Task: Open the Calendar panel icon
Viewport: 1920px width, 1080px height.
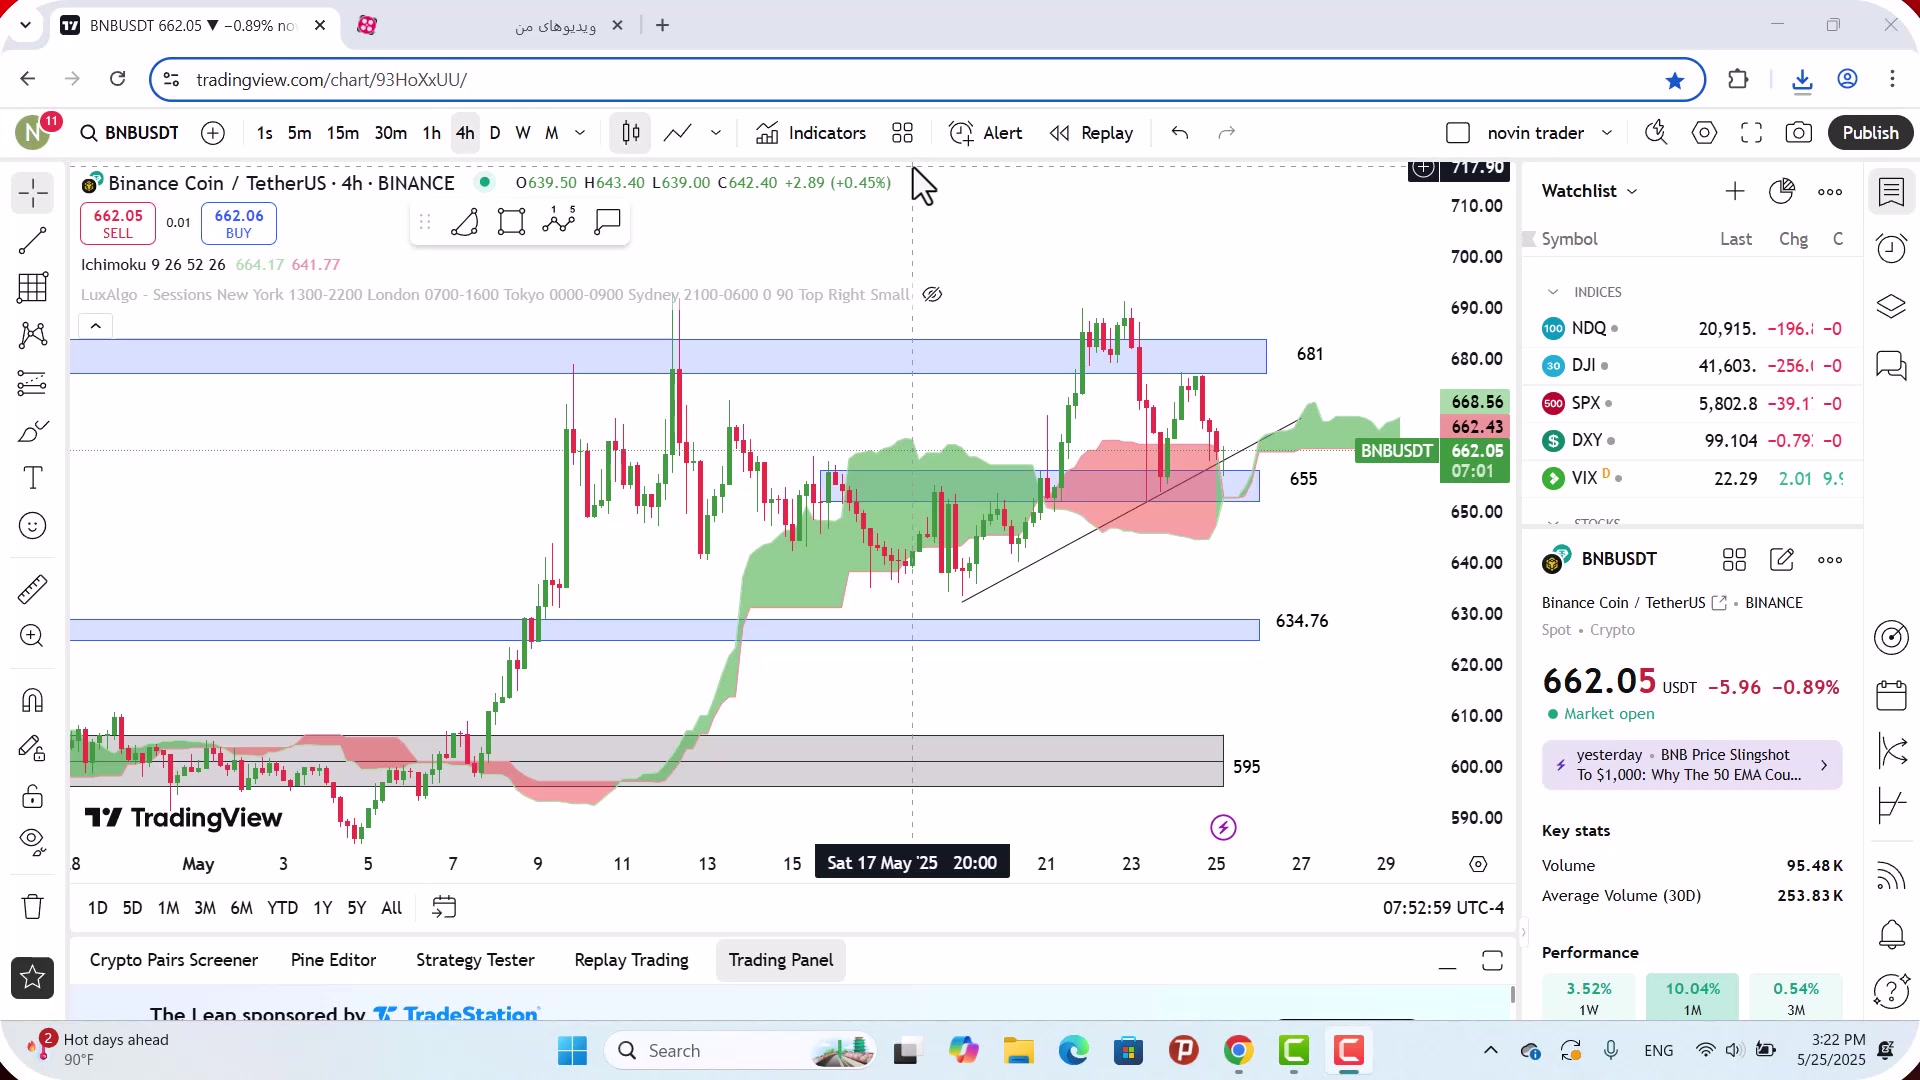Action: (x=1891, y=695)
